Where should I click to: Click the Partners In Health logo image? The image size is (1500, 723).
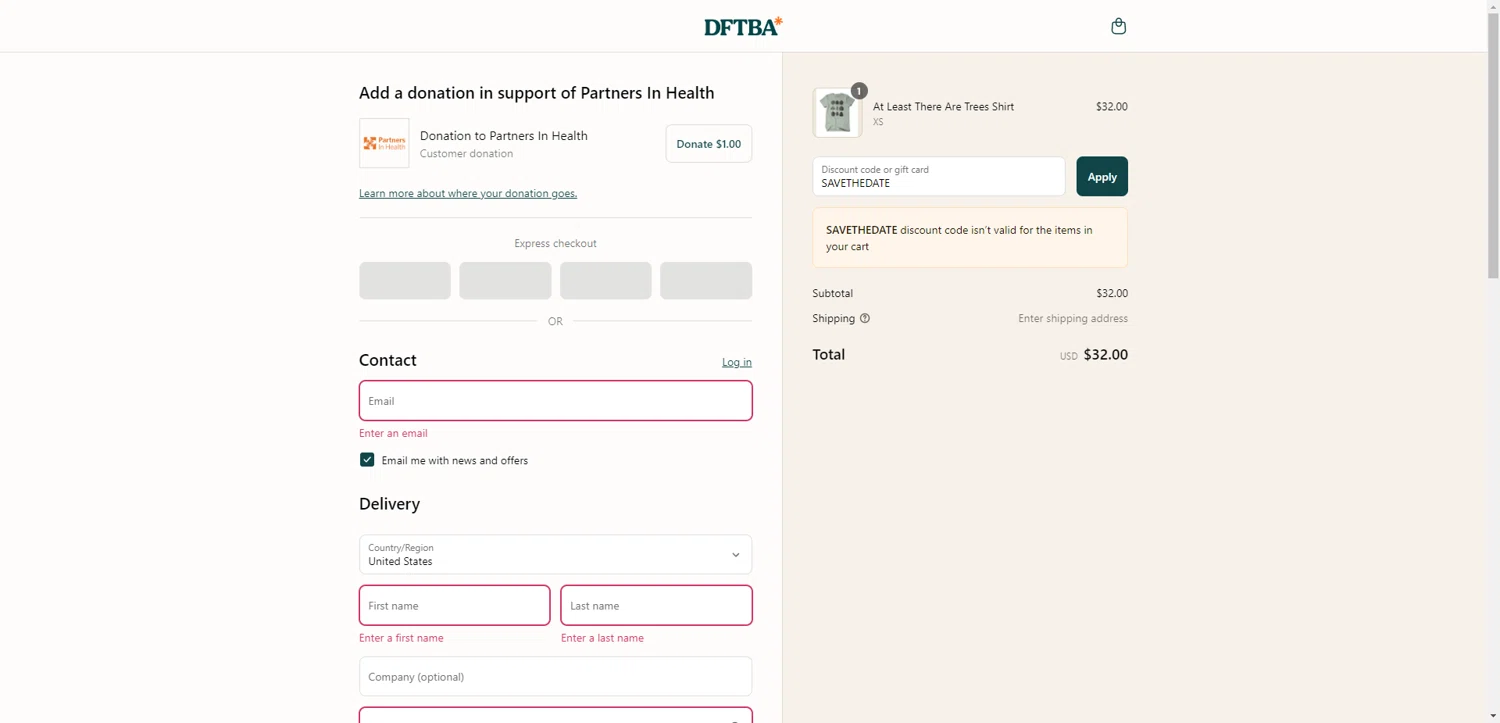point(384,143)
